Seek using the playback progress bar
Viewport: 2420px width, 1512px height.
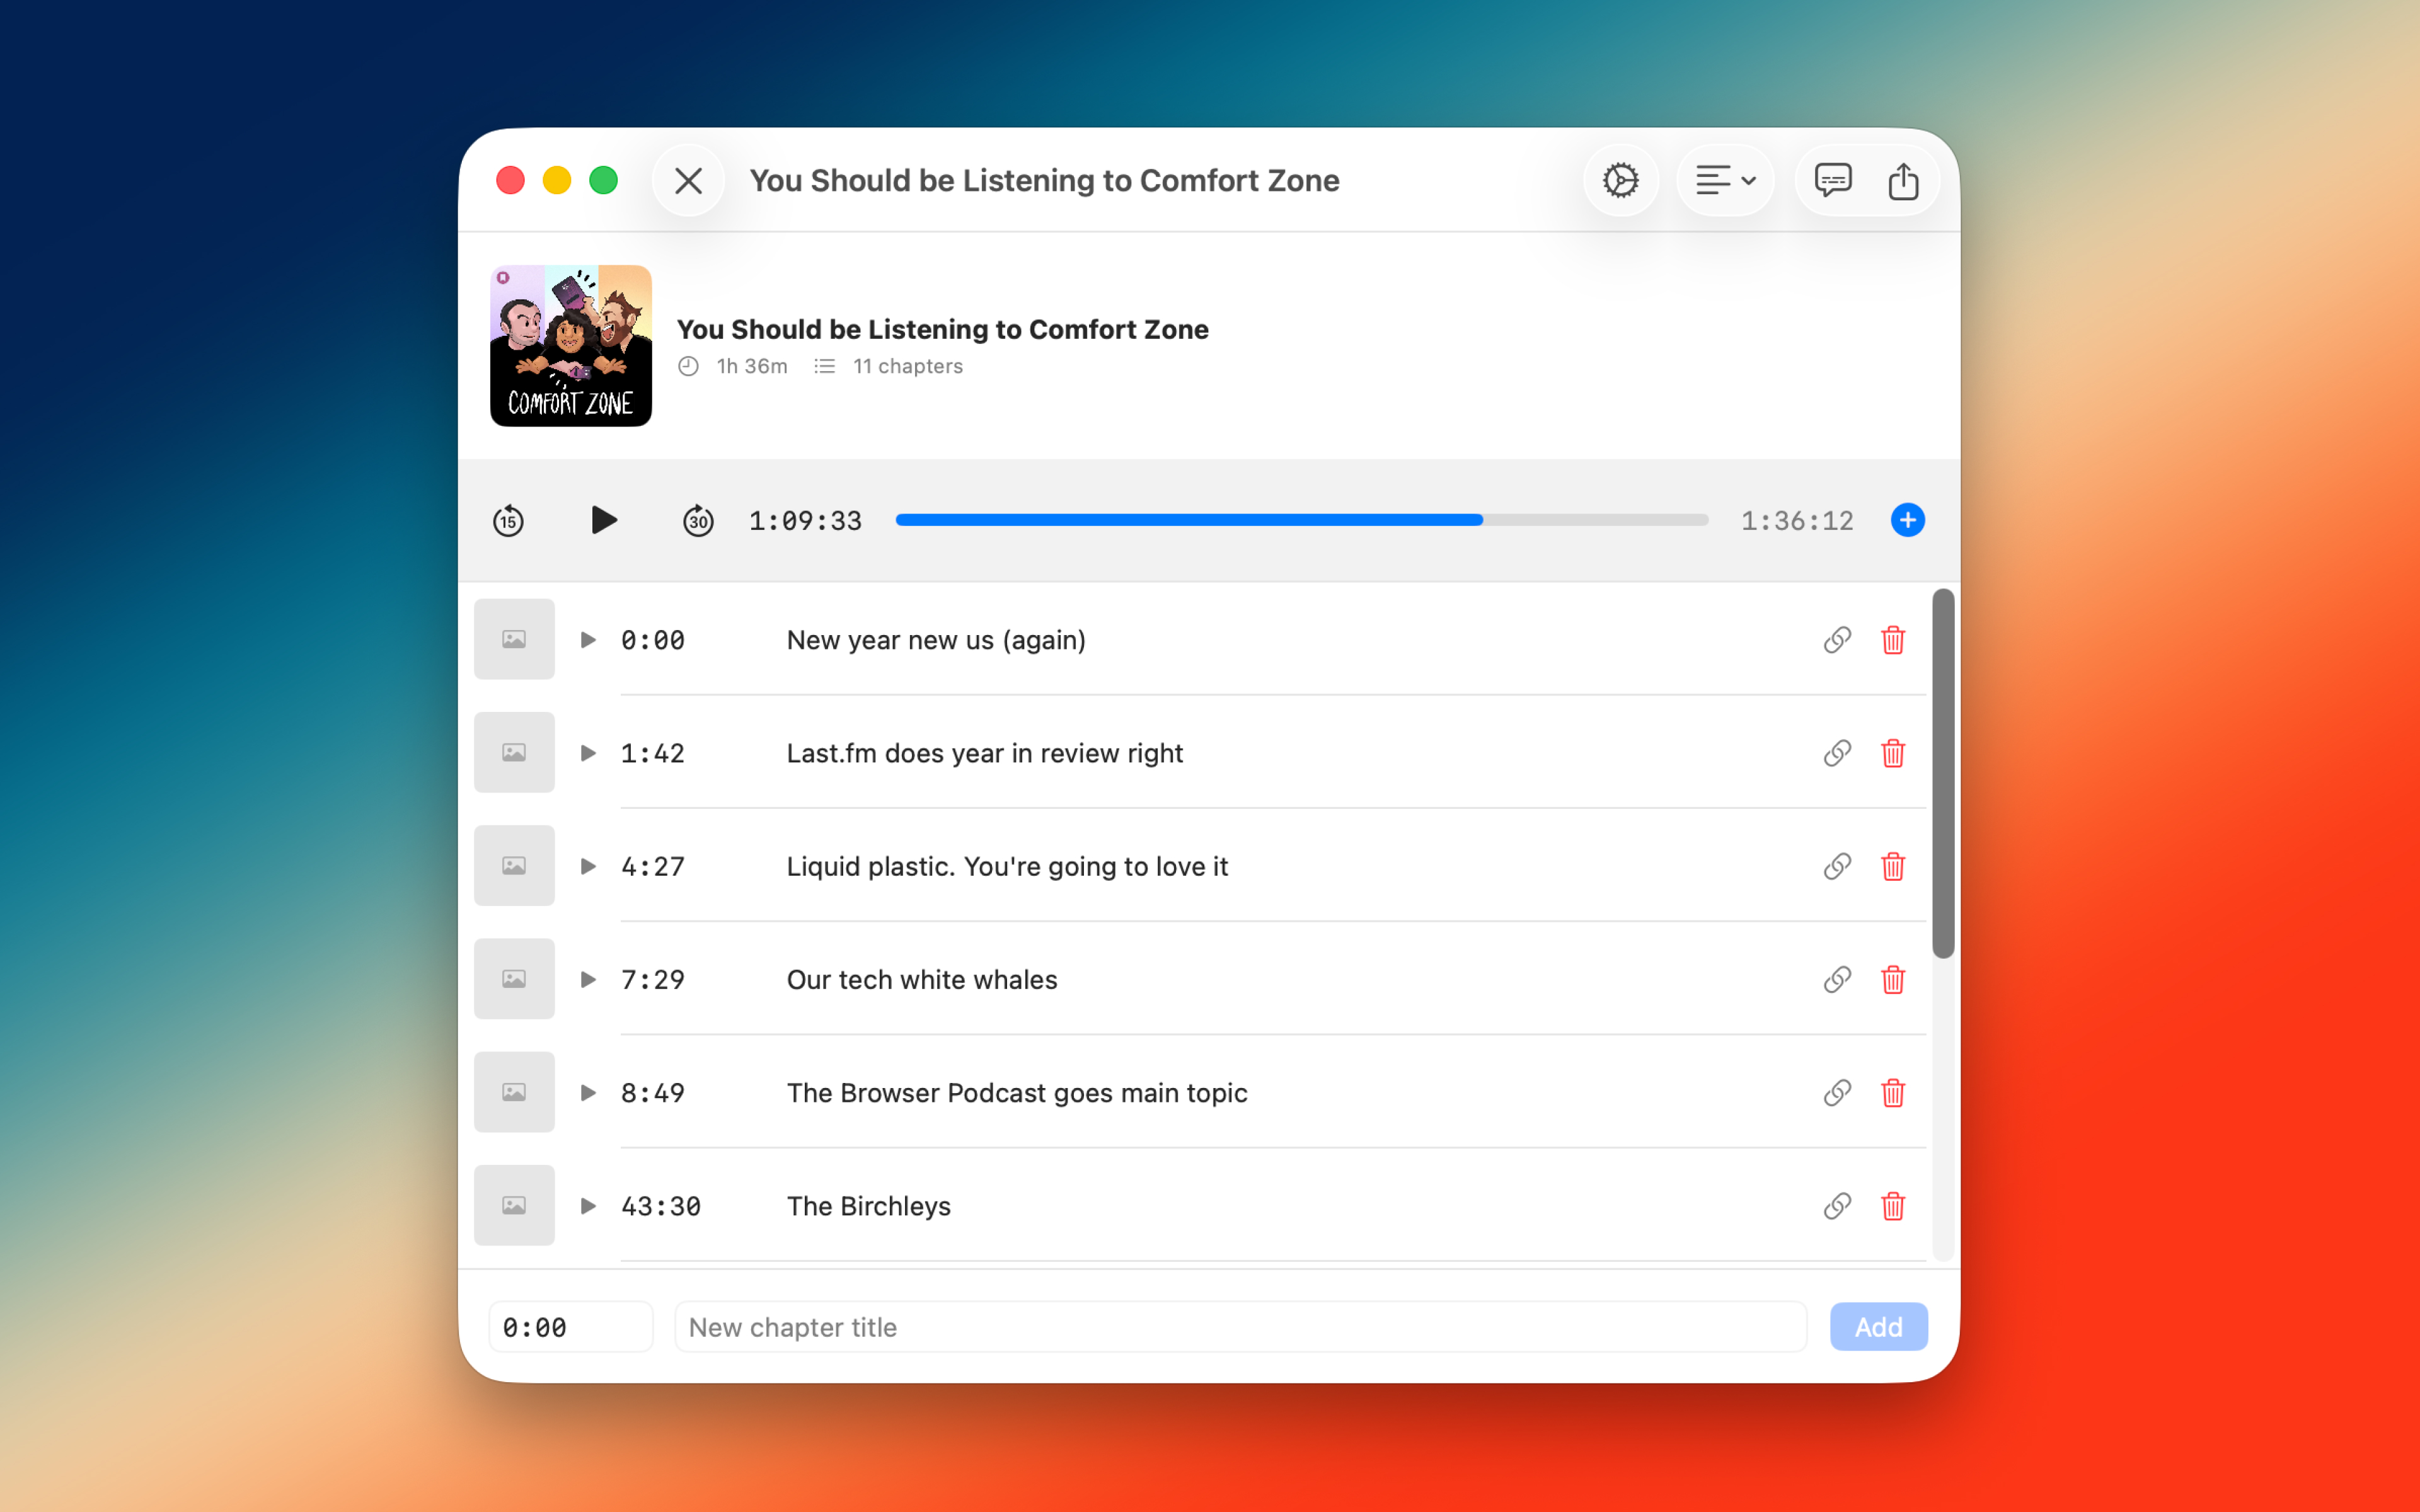[x=1300, y=519]
